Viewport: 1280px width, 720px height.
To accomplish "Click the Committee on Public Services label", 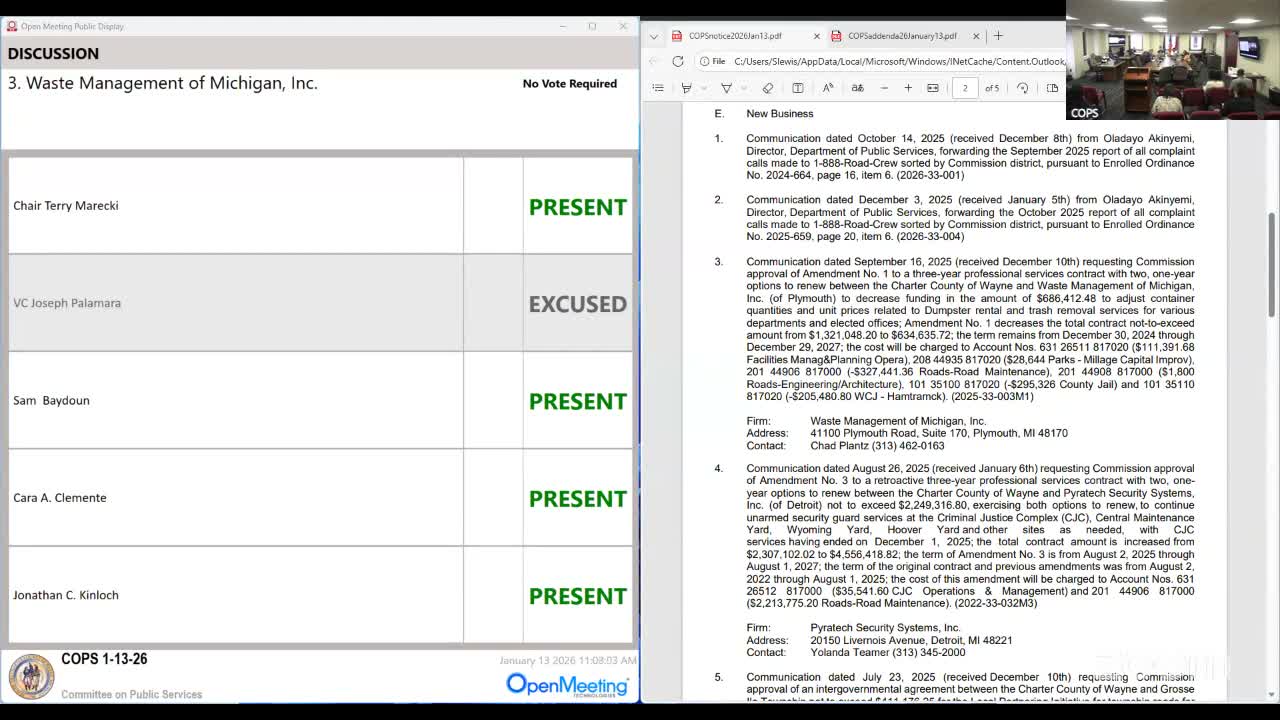I will [131, 694].
